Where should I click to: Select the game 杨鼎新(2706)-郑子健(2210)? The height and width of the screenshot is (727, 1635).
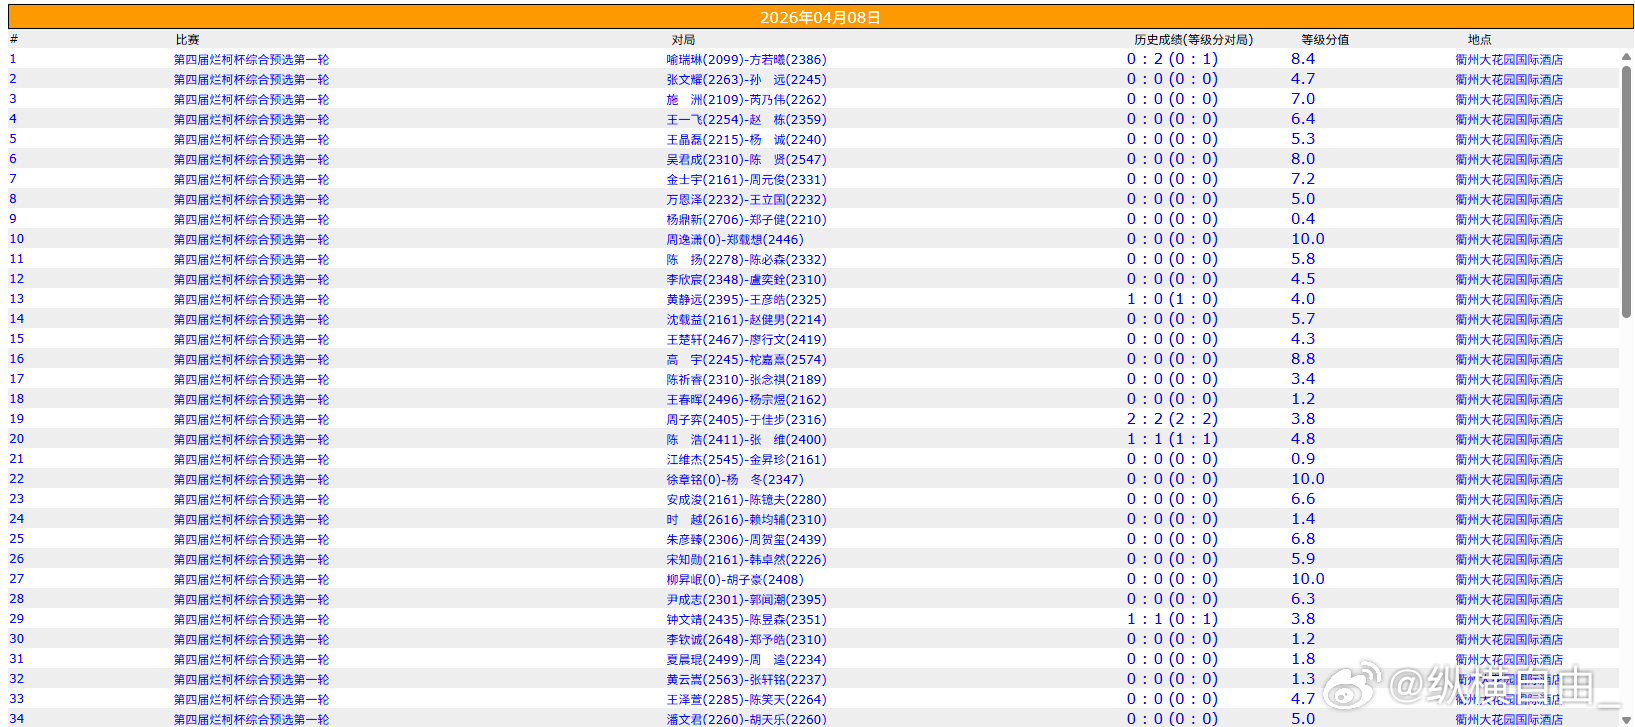pos(746,220)
